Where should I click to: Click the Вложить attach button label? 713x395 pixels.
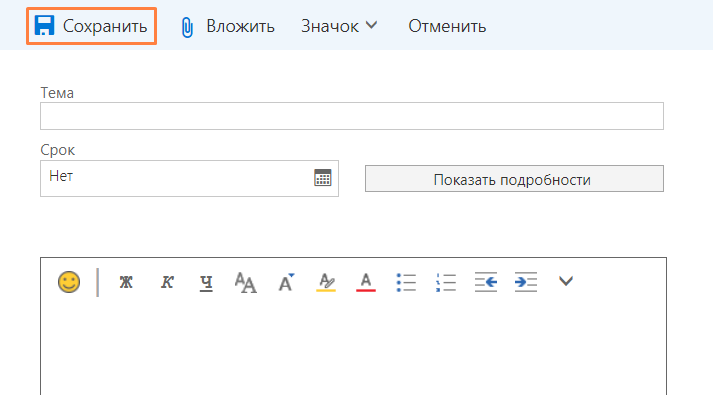point(240,26)
